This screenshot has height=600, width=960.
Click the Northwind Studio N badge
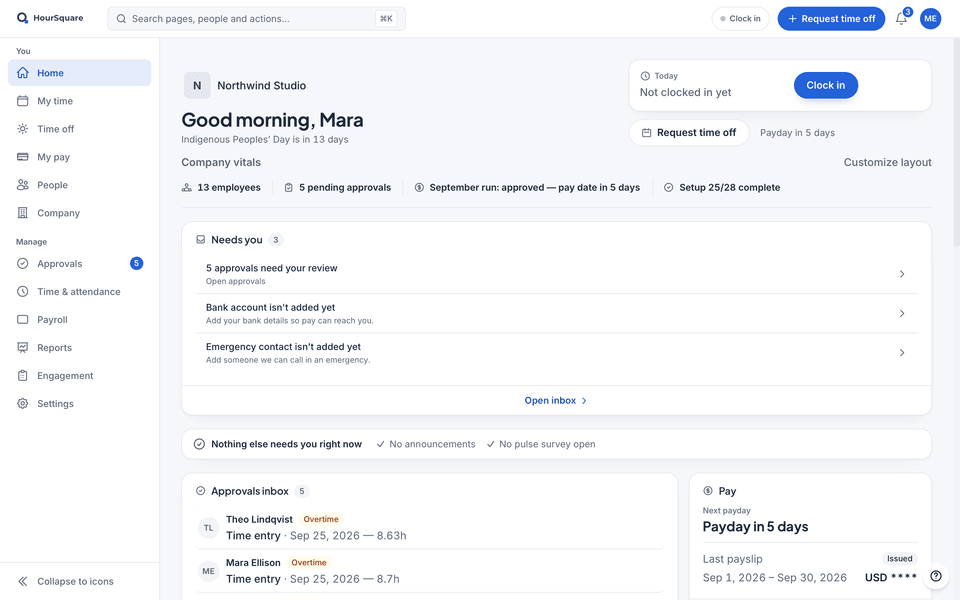click(197, 86)
